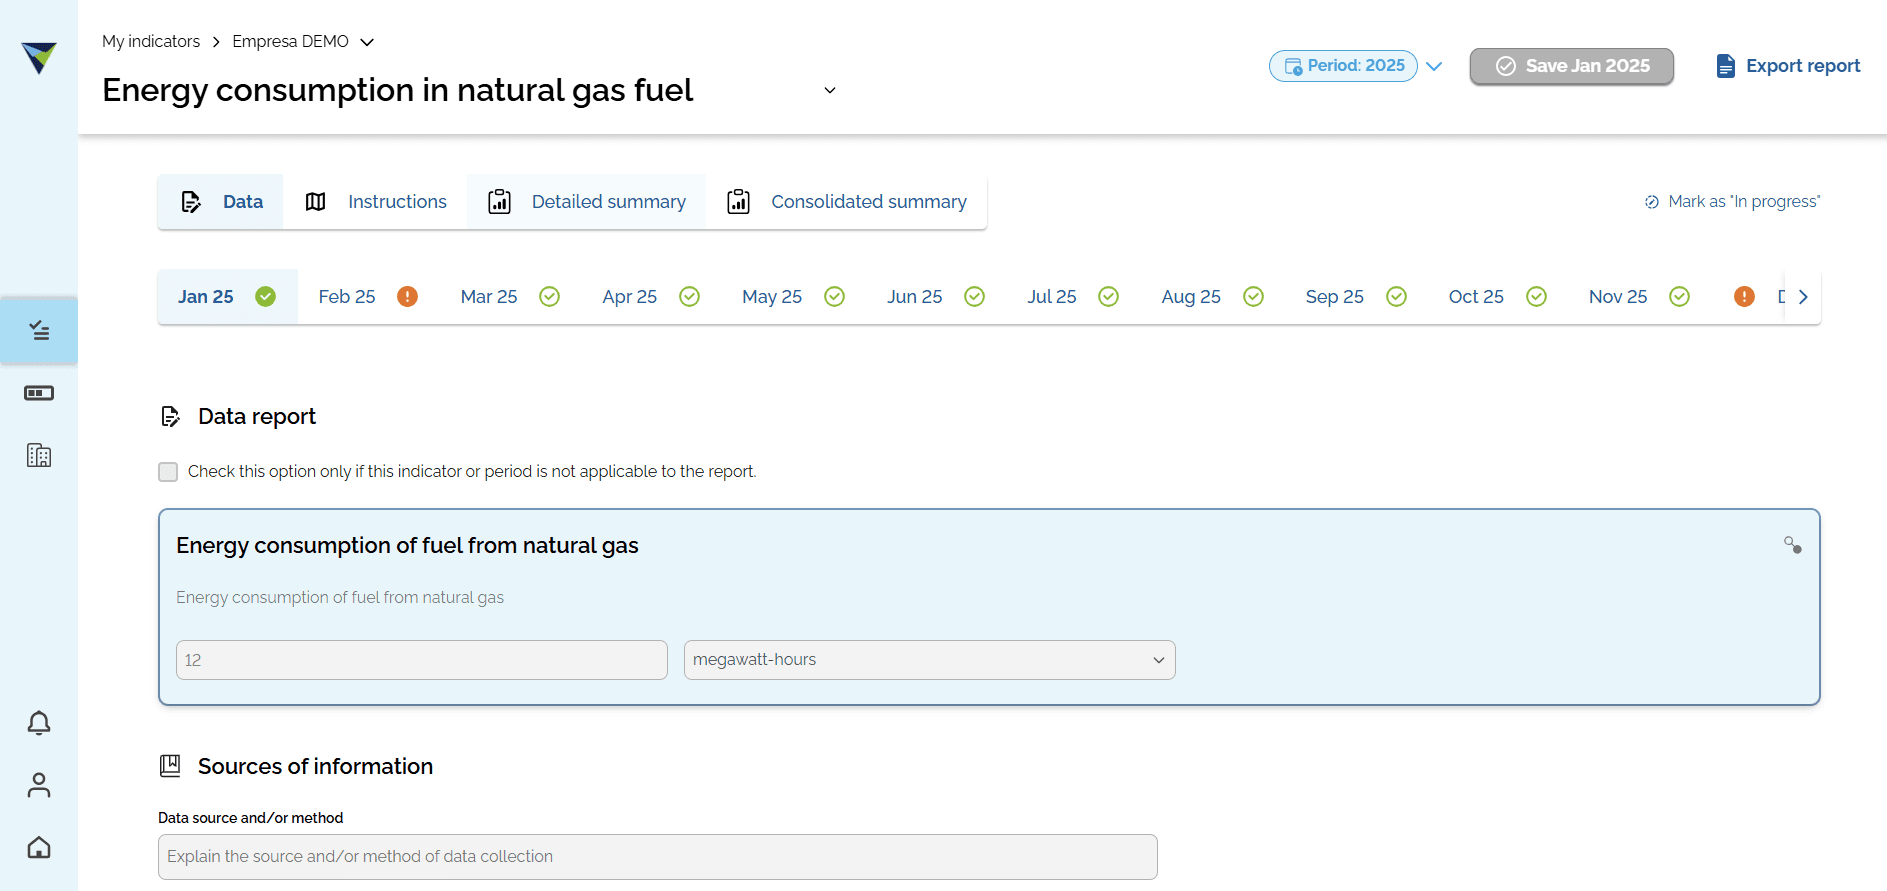1887x891 pixels.
Task: Click the Aug 25 check status icon
Action: click(x=1253, y=297)
